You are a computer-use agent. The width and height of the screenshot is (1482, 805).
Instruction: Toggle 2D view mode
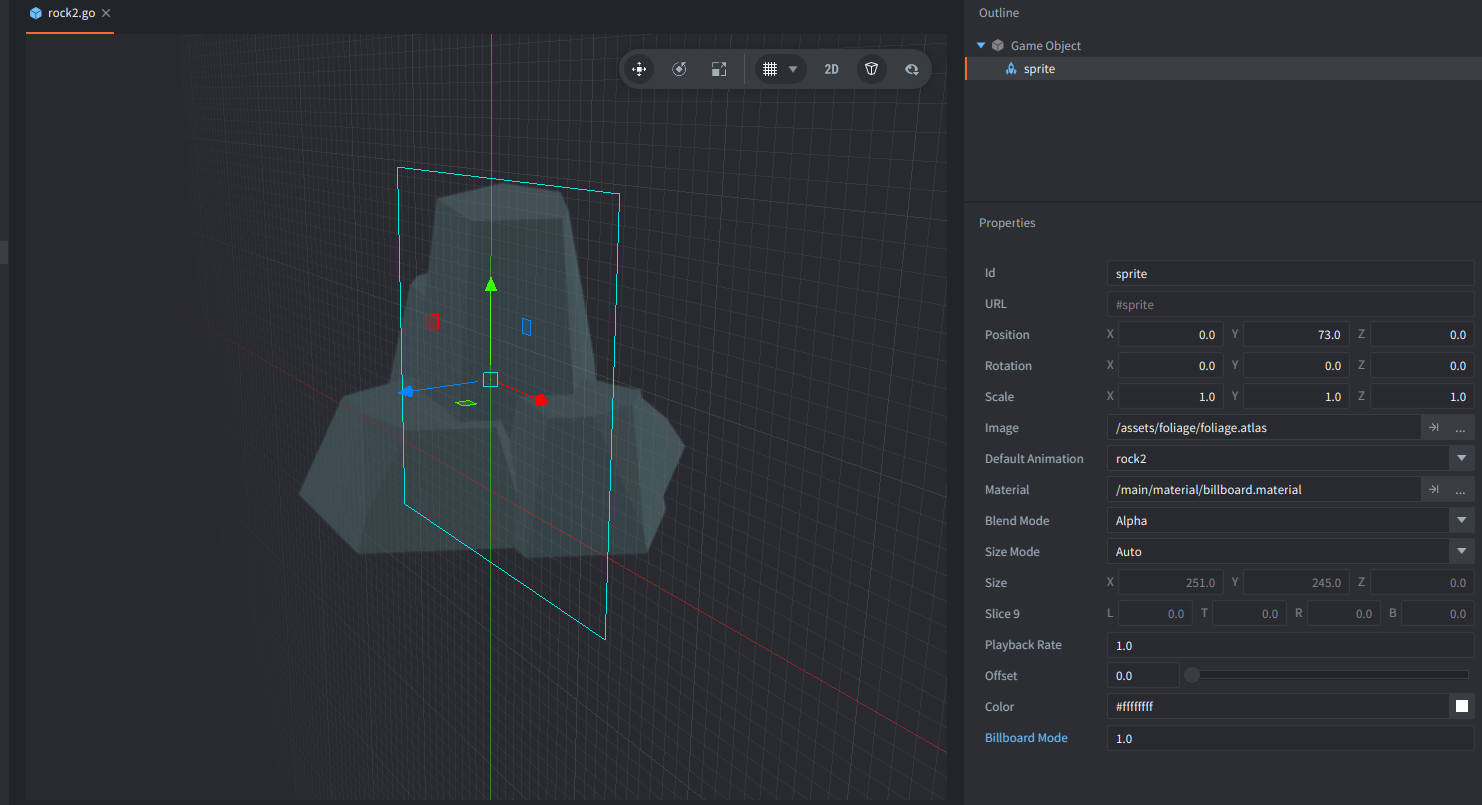pyautogui.click(x=831, y=69)
